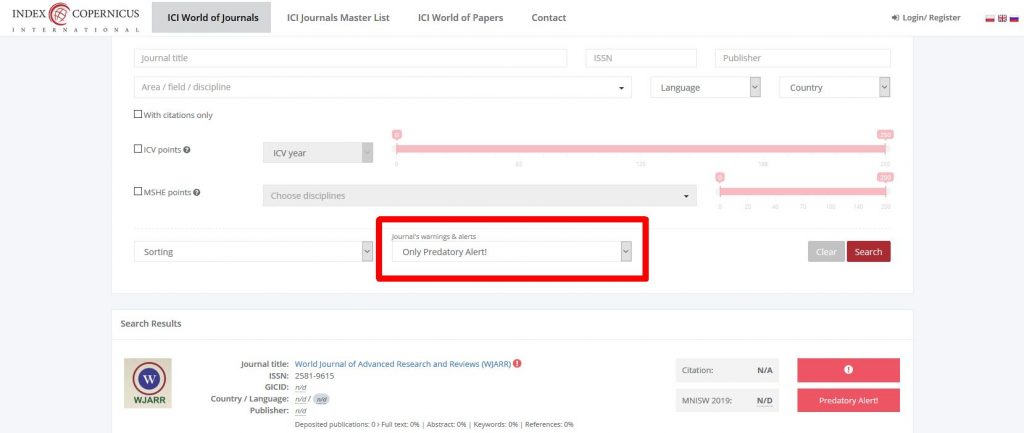Tick the MSHE points checkbox
The image size is (1024, 433).
pos(138,191)
